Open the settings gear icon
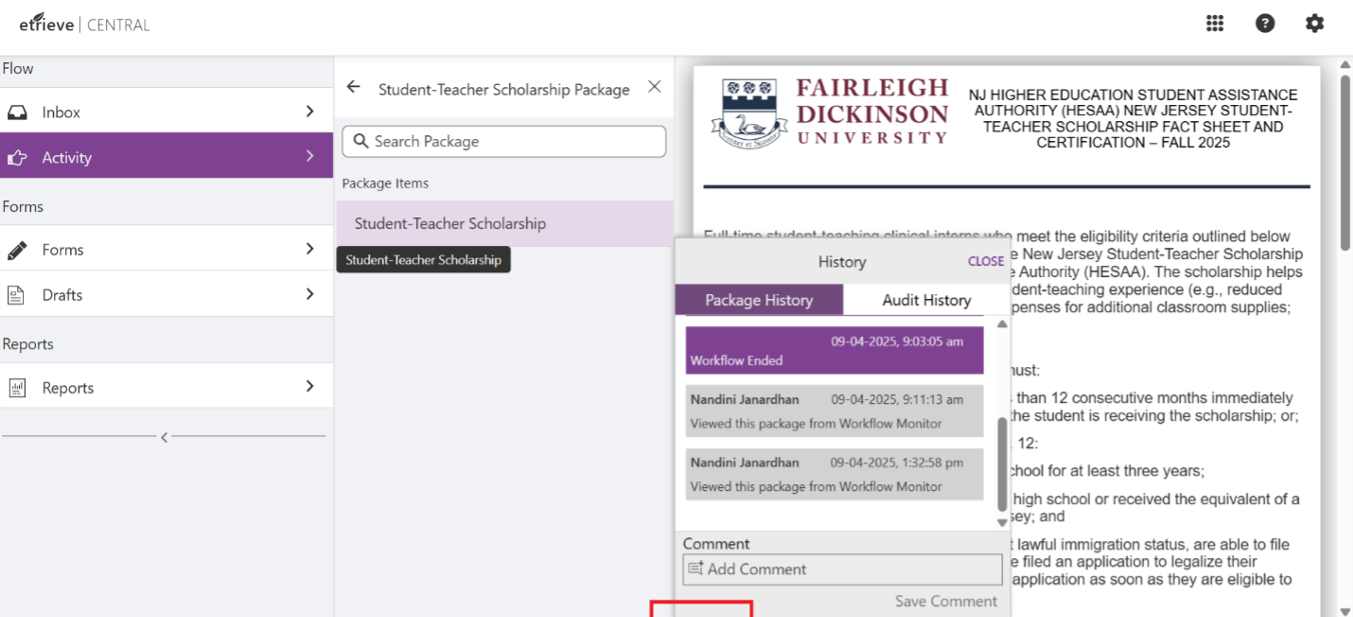 click(1315, 24)
